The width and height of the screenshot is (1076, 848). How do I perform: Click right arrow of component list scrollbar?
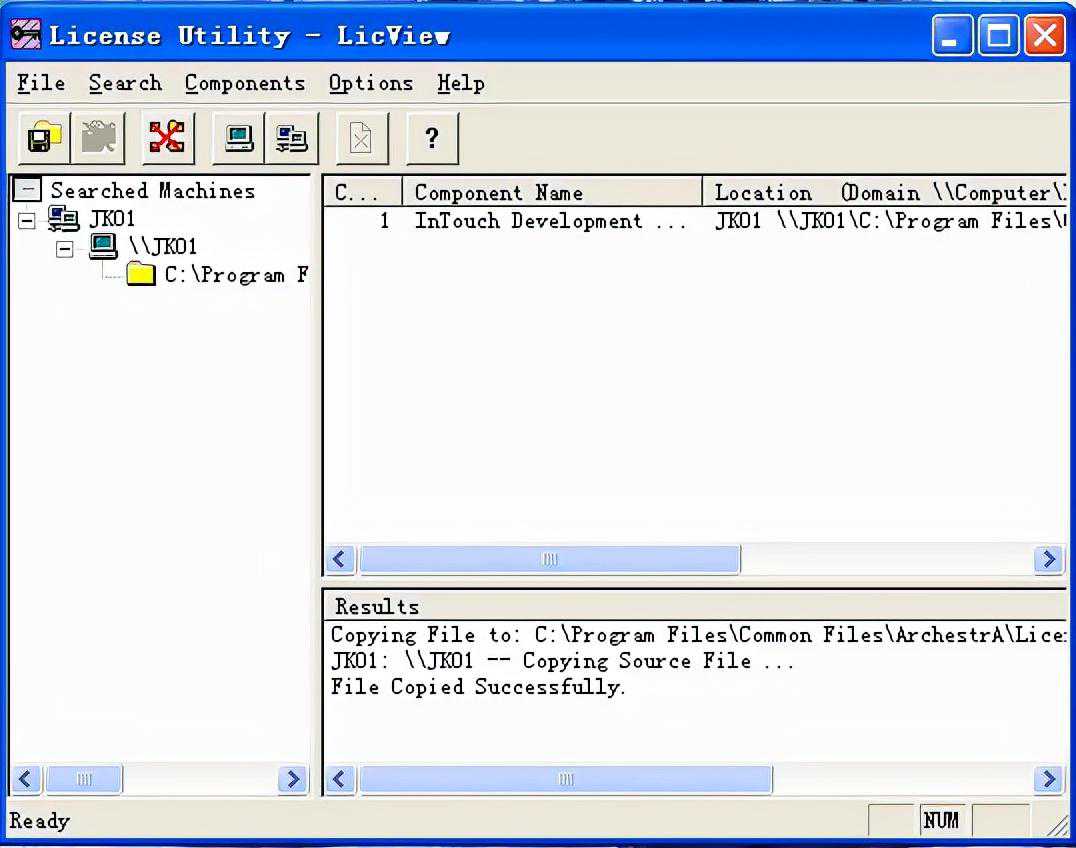[1048, 559]
